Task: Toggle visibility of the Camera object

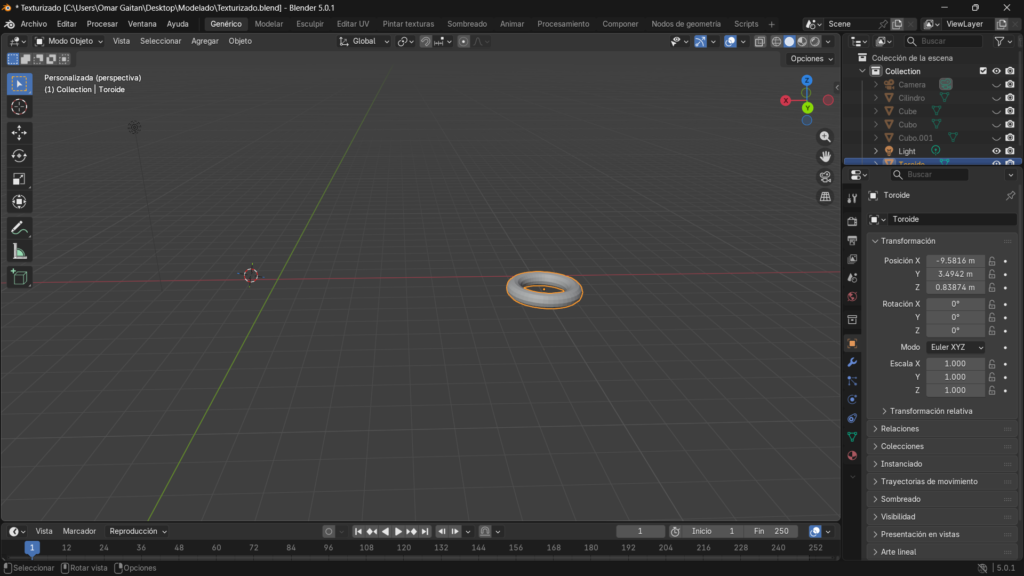Action: (996, 85)
